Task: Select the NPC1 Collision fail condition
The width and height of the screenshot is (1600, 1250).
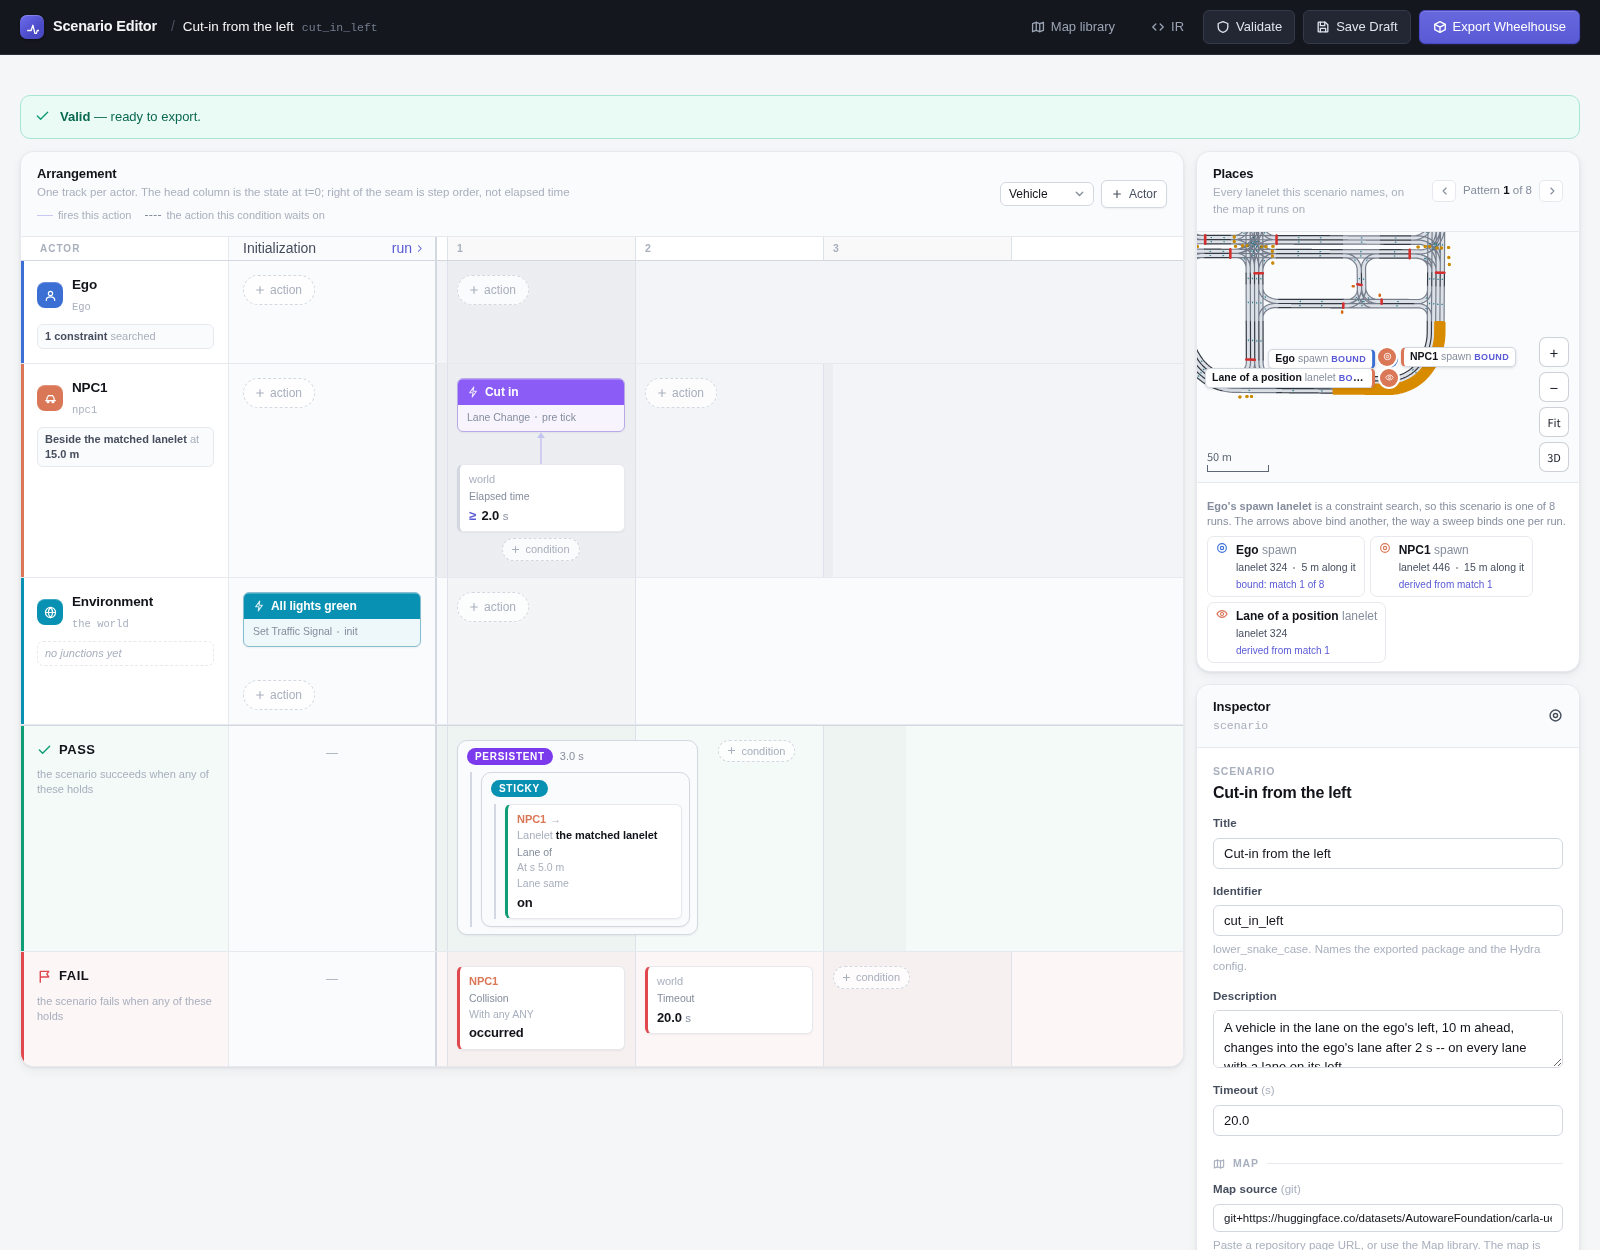Action: (x=541, y=1008)
